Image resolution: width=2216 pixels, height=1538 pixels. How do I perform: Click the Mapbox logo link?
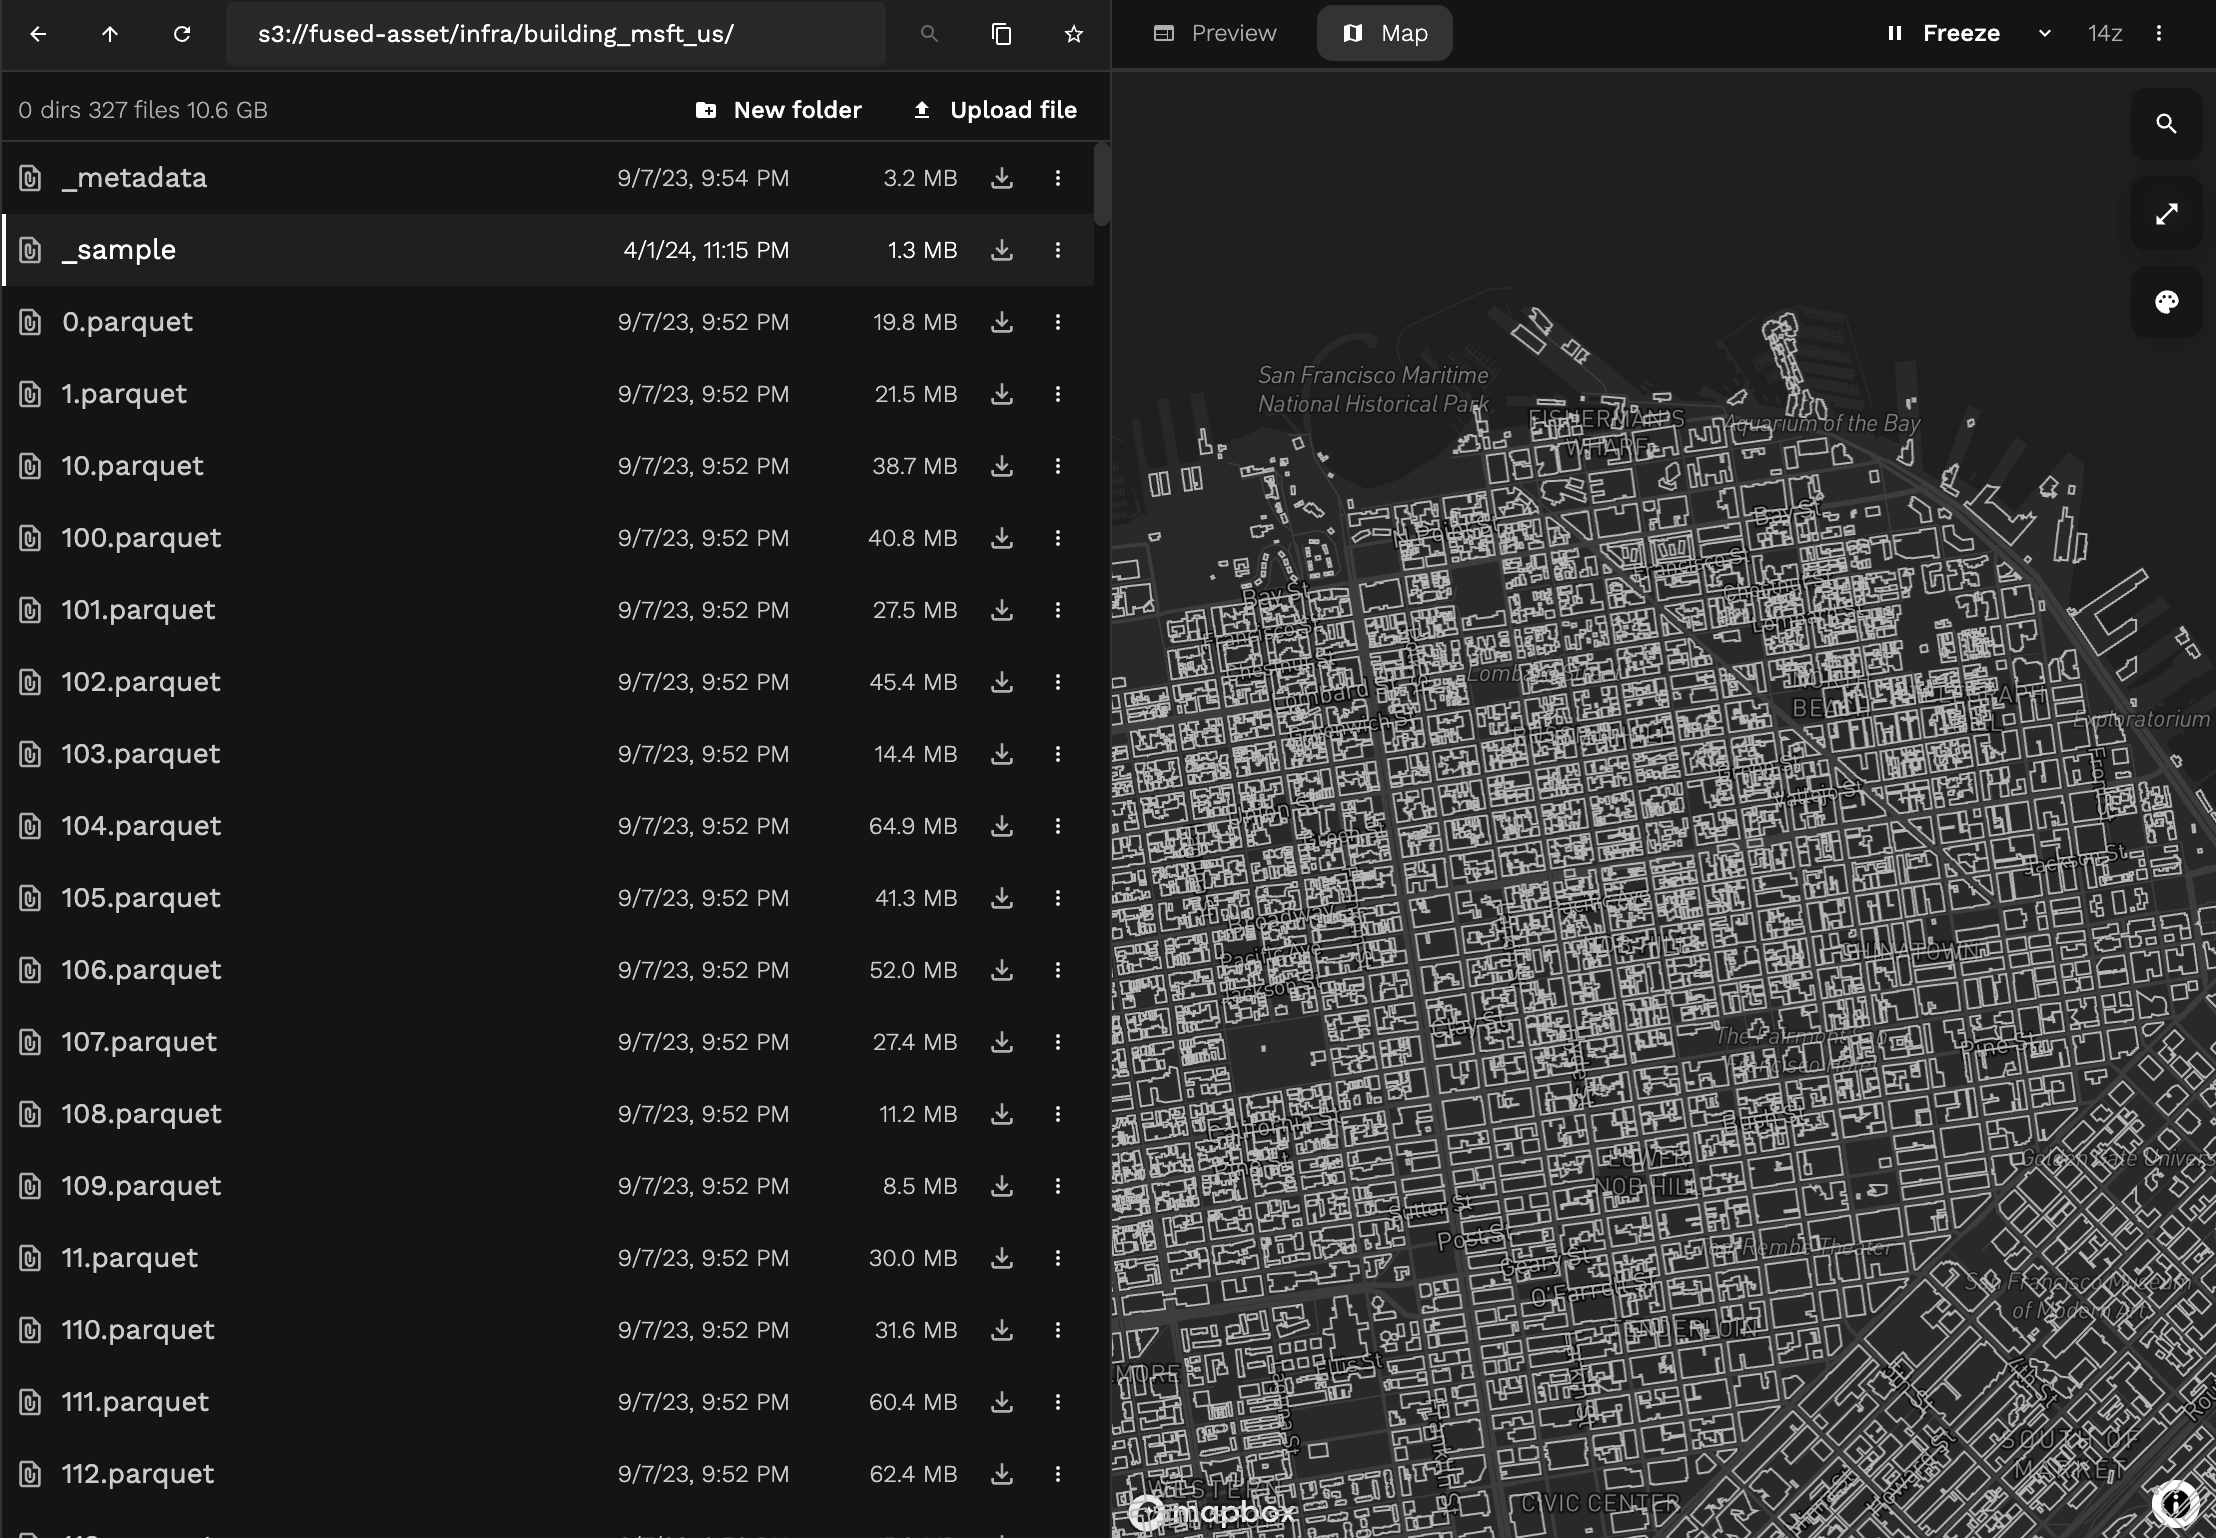point(1212,1513)
